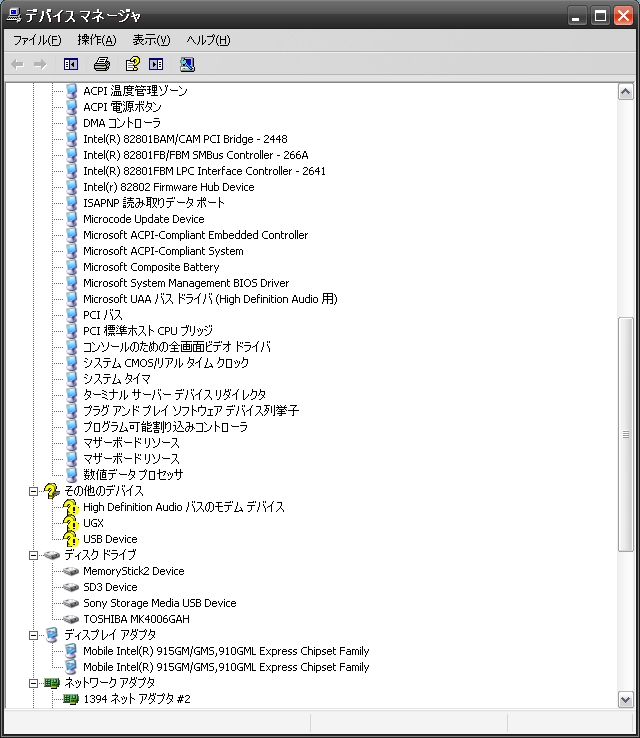Click the disk icon of MemoryStick2 Device
The width and height of the screenshot is (640, 738).
[71, 571]
